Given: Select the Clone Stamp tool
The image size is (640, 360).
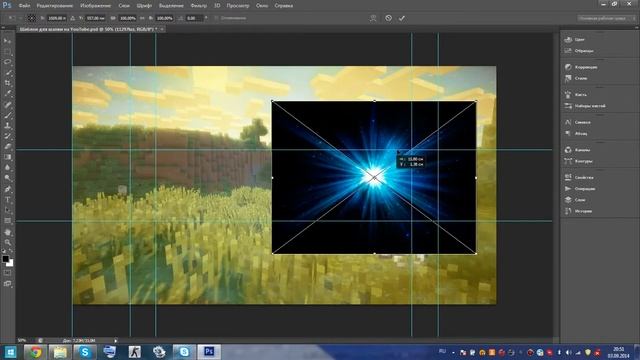Looking at the screenshot, I should [8, 126].
